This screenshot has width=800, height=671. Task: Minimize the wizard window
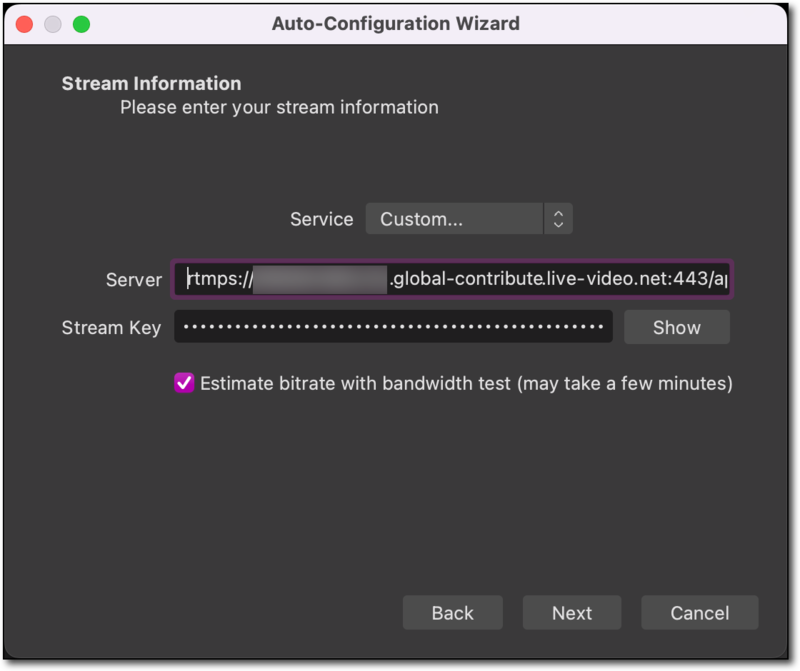(x=52, y=23)
